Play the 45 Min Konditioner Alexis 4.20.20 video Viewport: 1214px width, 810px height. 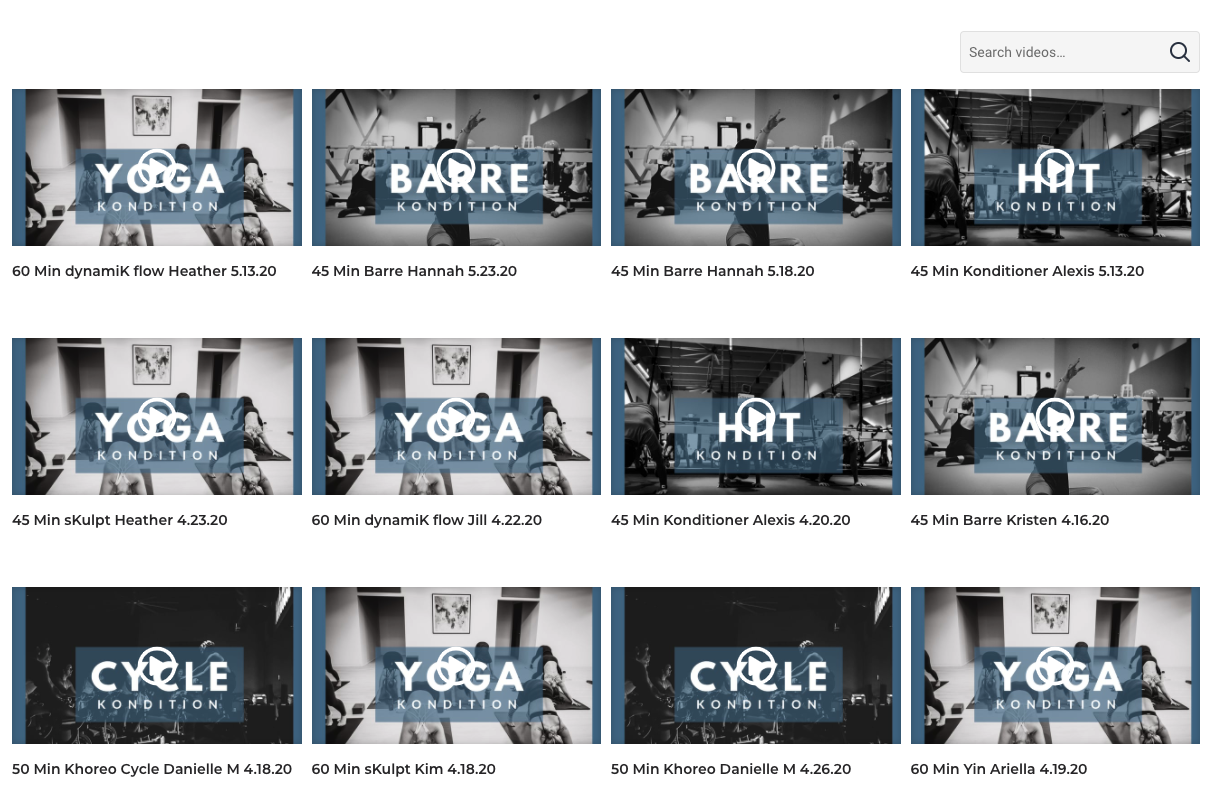(x=756, y=416)
